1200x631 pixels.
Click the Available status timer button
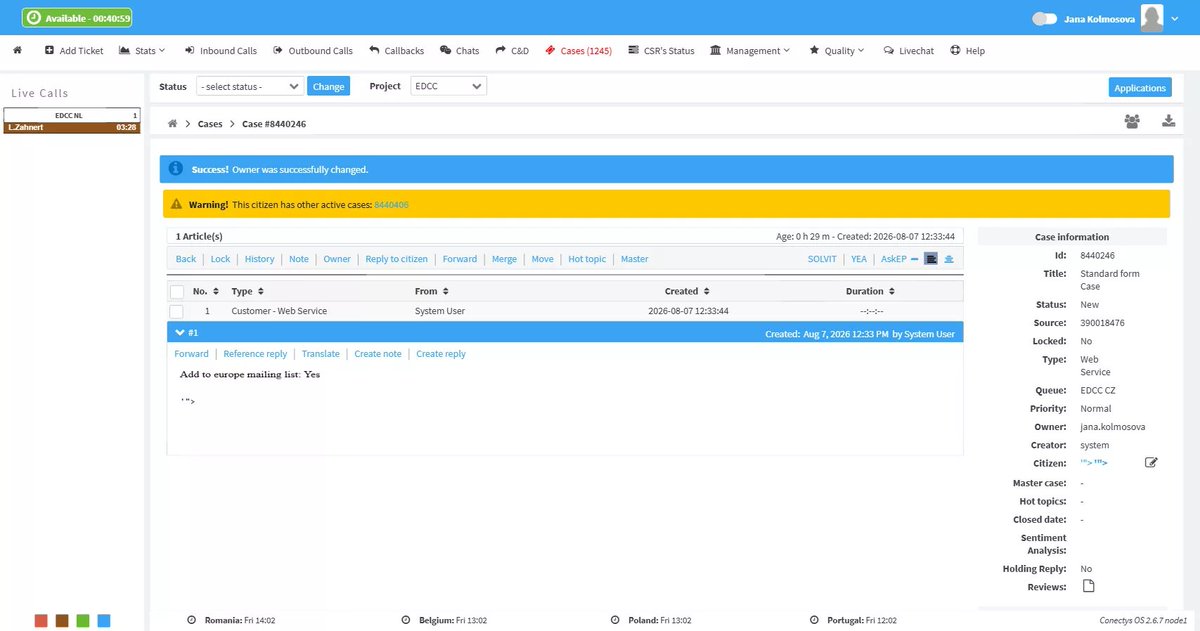pos(77,18)
